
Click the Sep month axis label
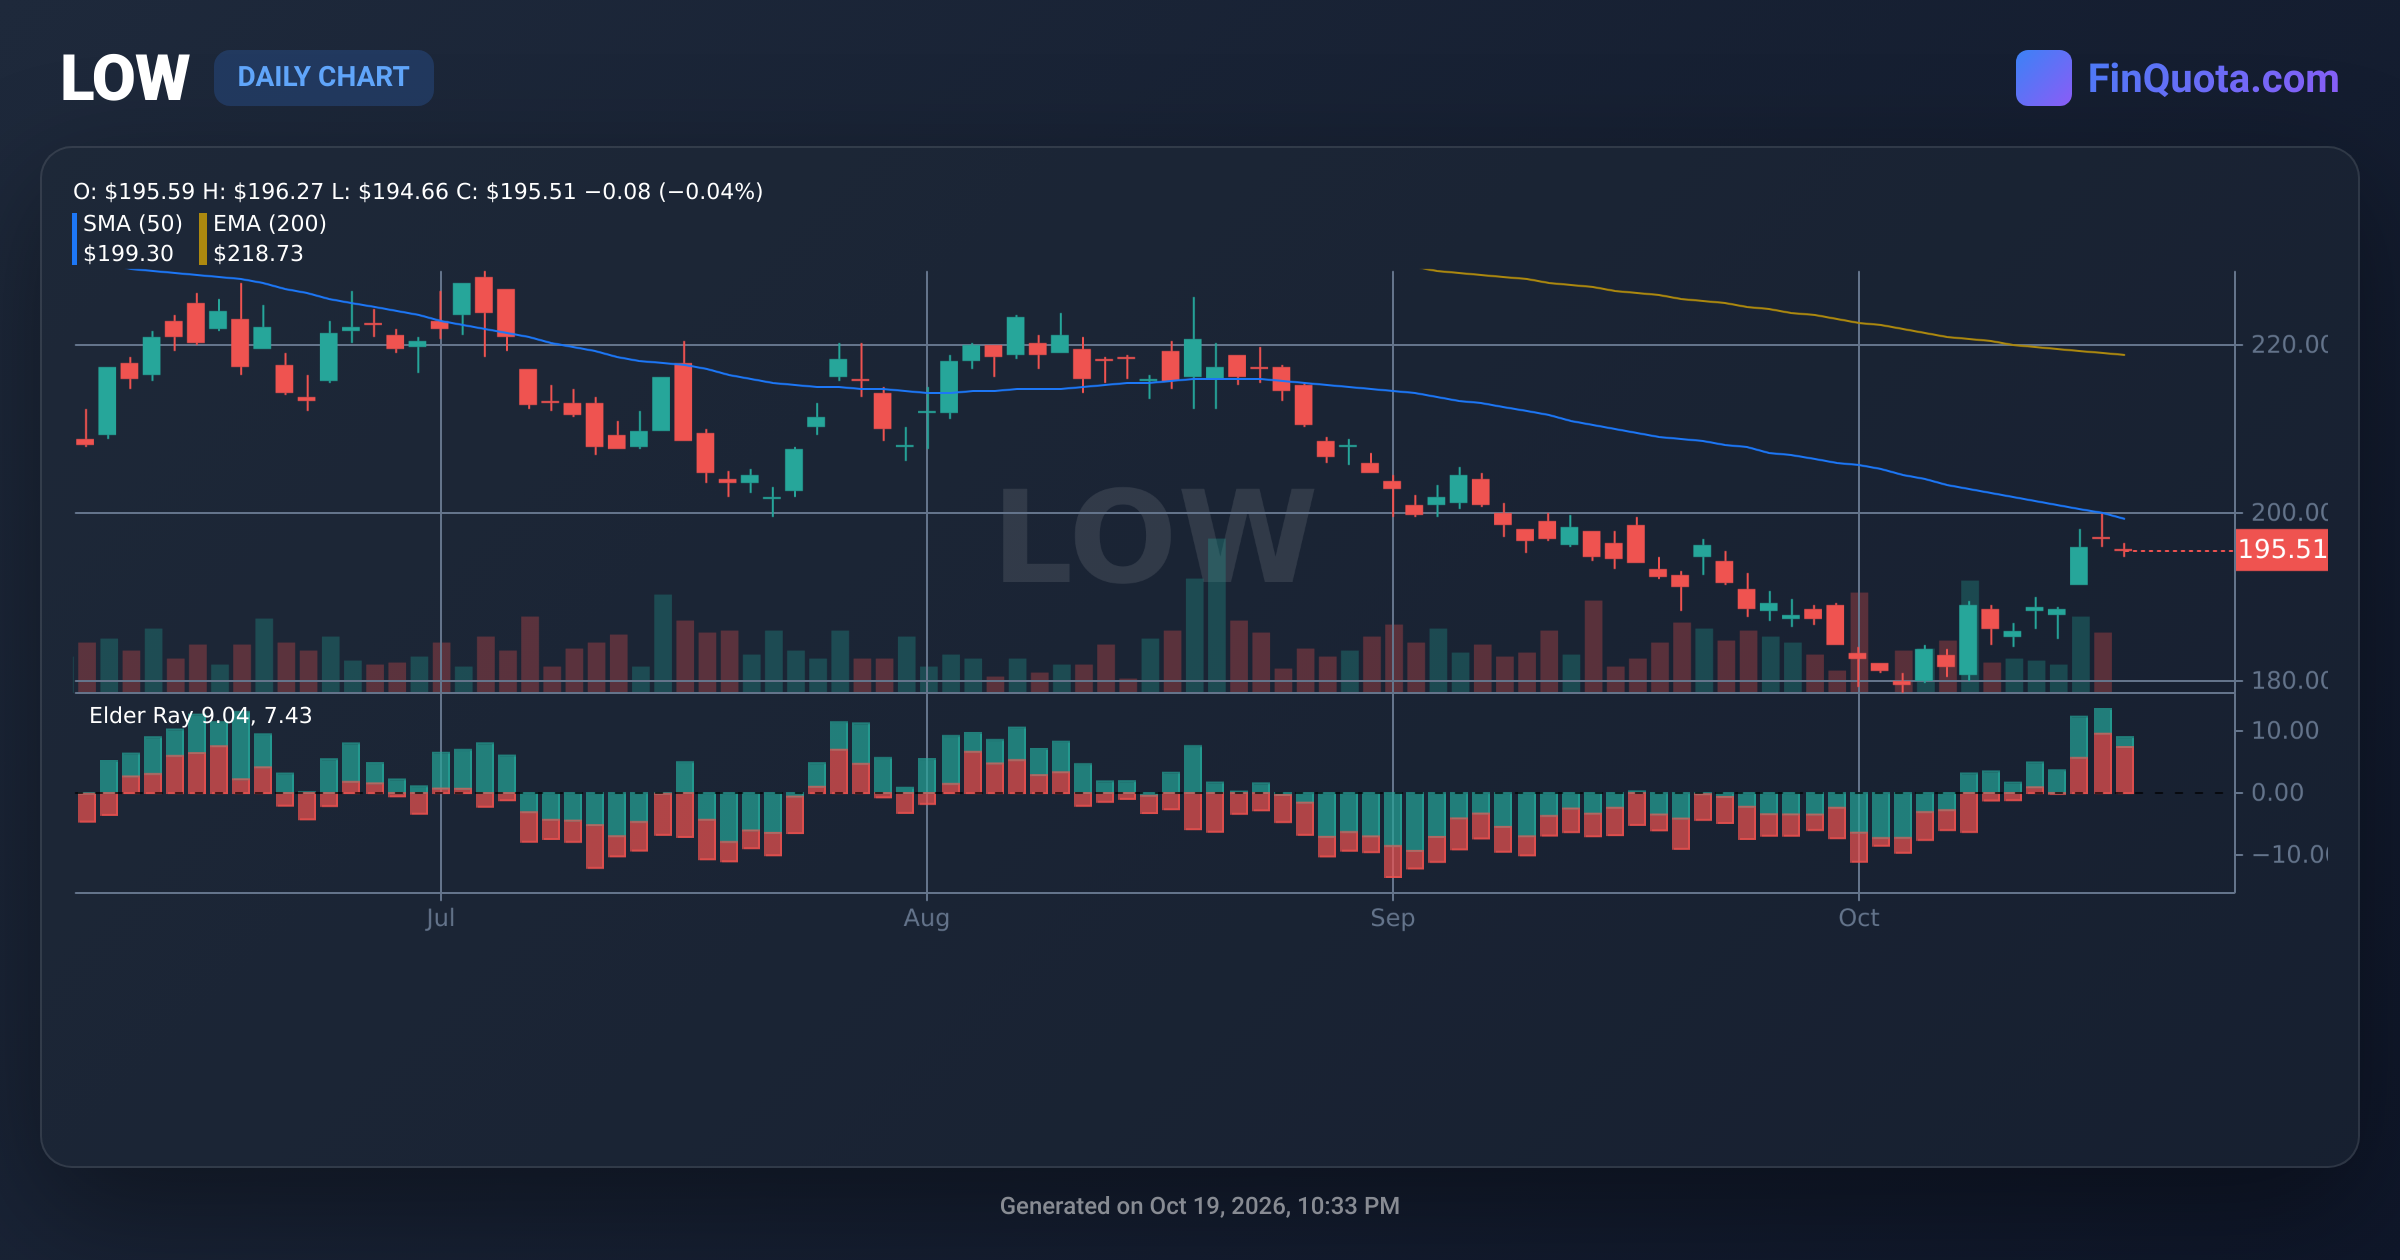pos(1392,917)
